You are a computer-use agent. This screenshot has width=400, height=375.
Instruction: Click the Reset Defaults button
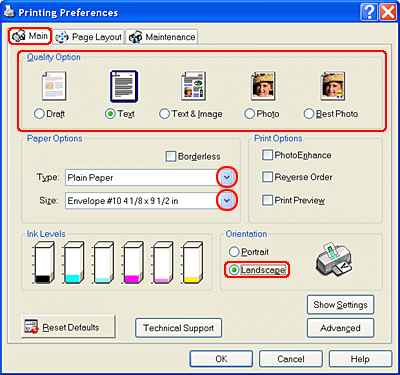[x=68, y=327]
